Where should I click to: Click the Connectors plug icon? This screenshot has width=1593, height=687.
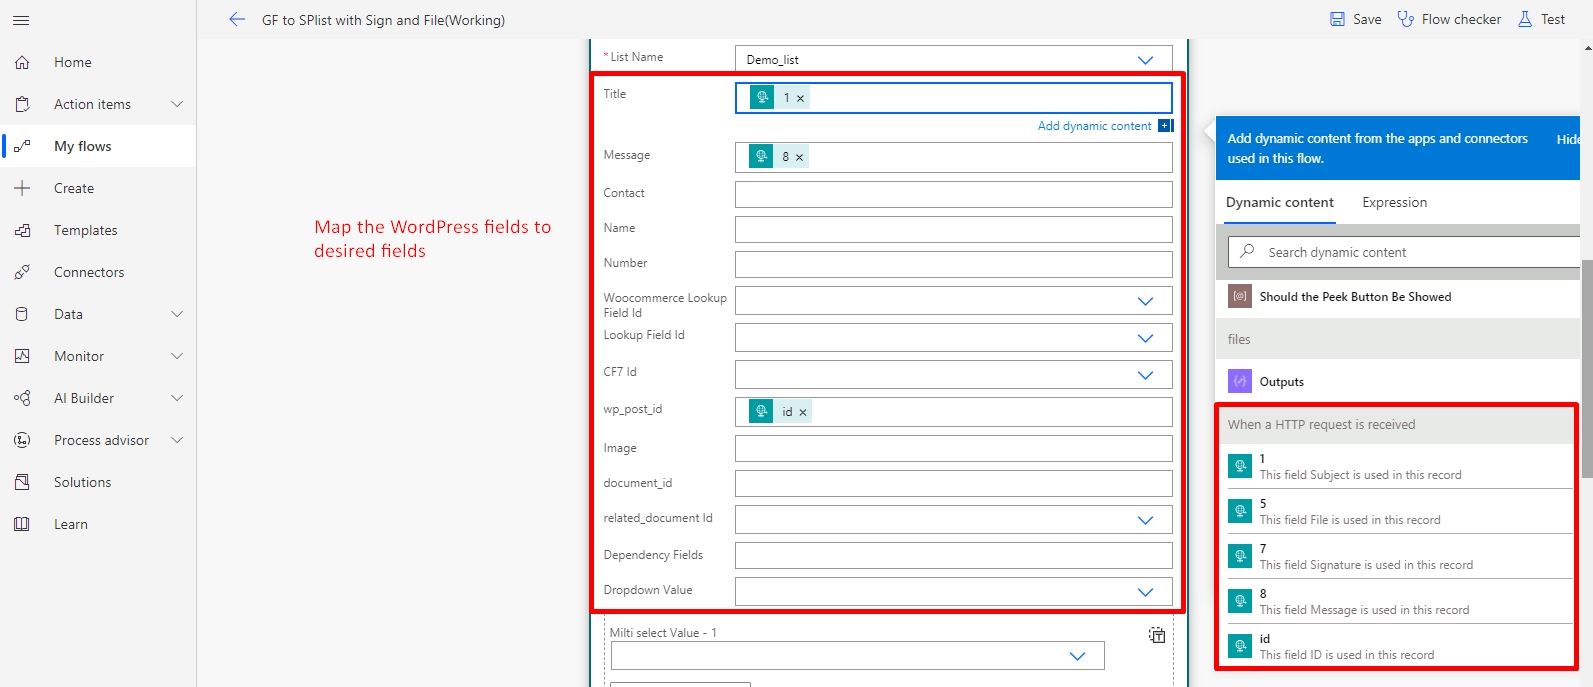click(22, 272)
